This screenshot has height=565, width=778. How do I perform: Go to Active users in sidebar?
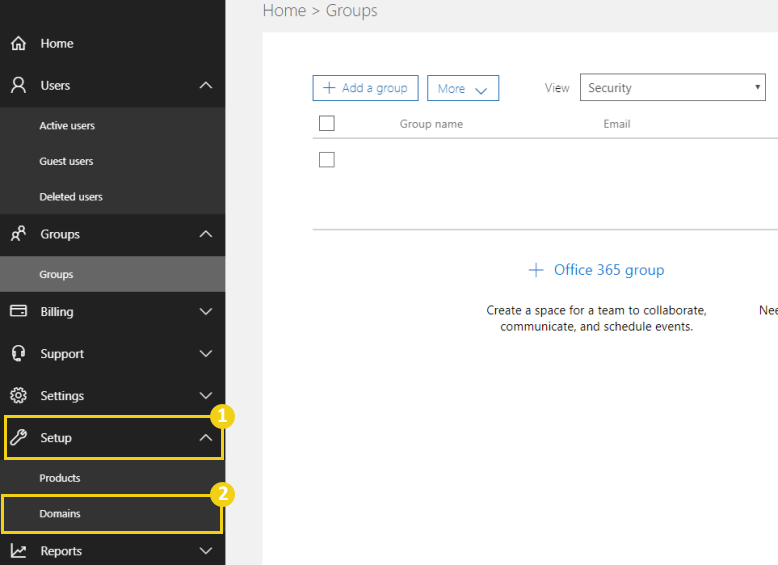[x=67, y=126]
